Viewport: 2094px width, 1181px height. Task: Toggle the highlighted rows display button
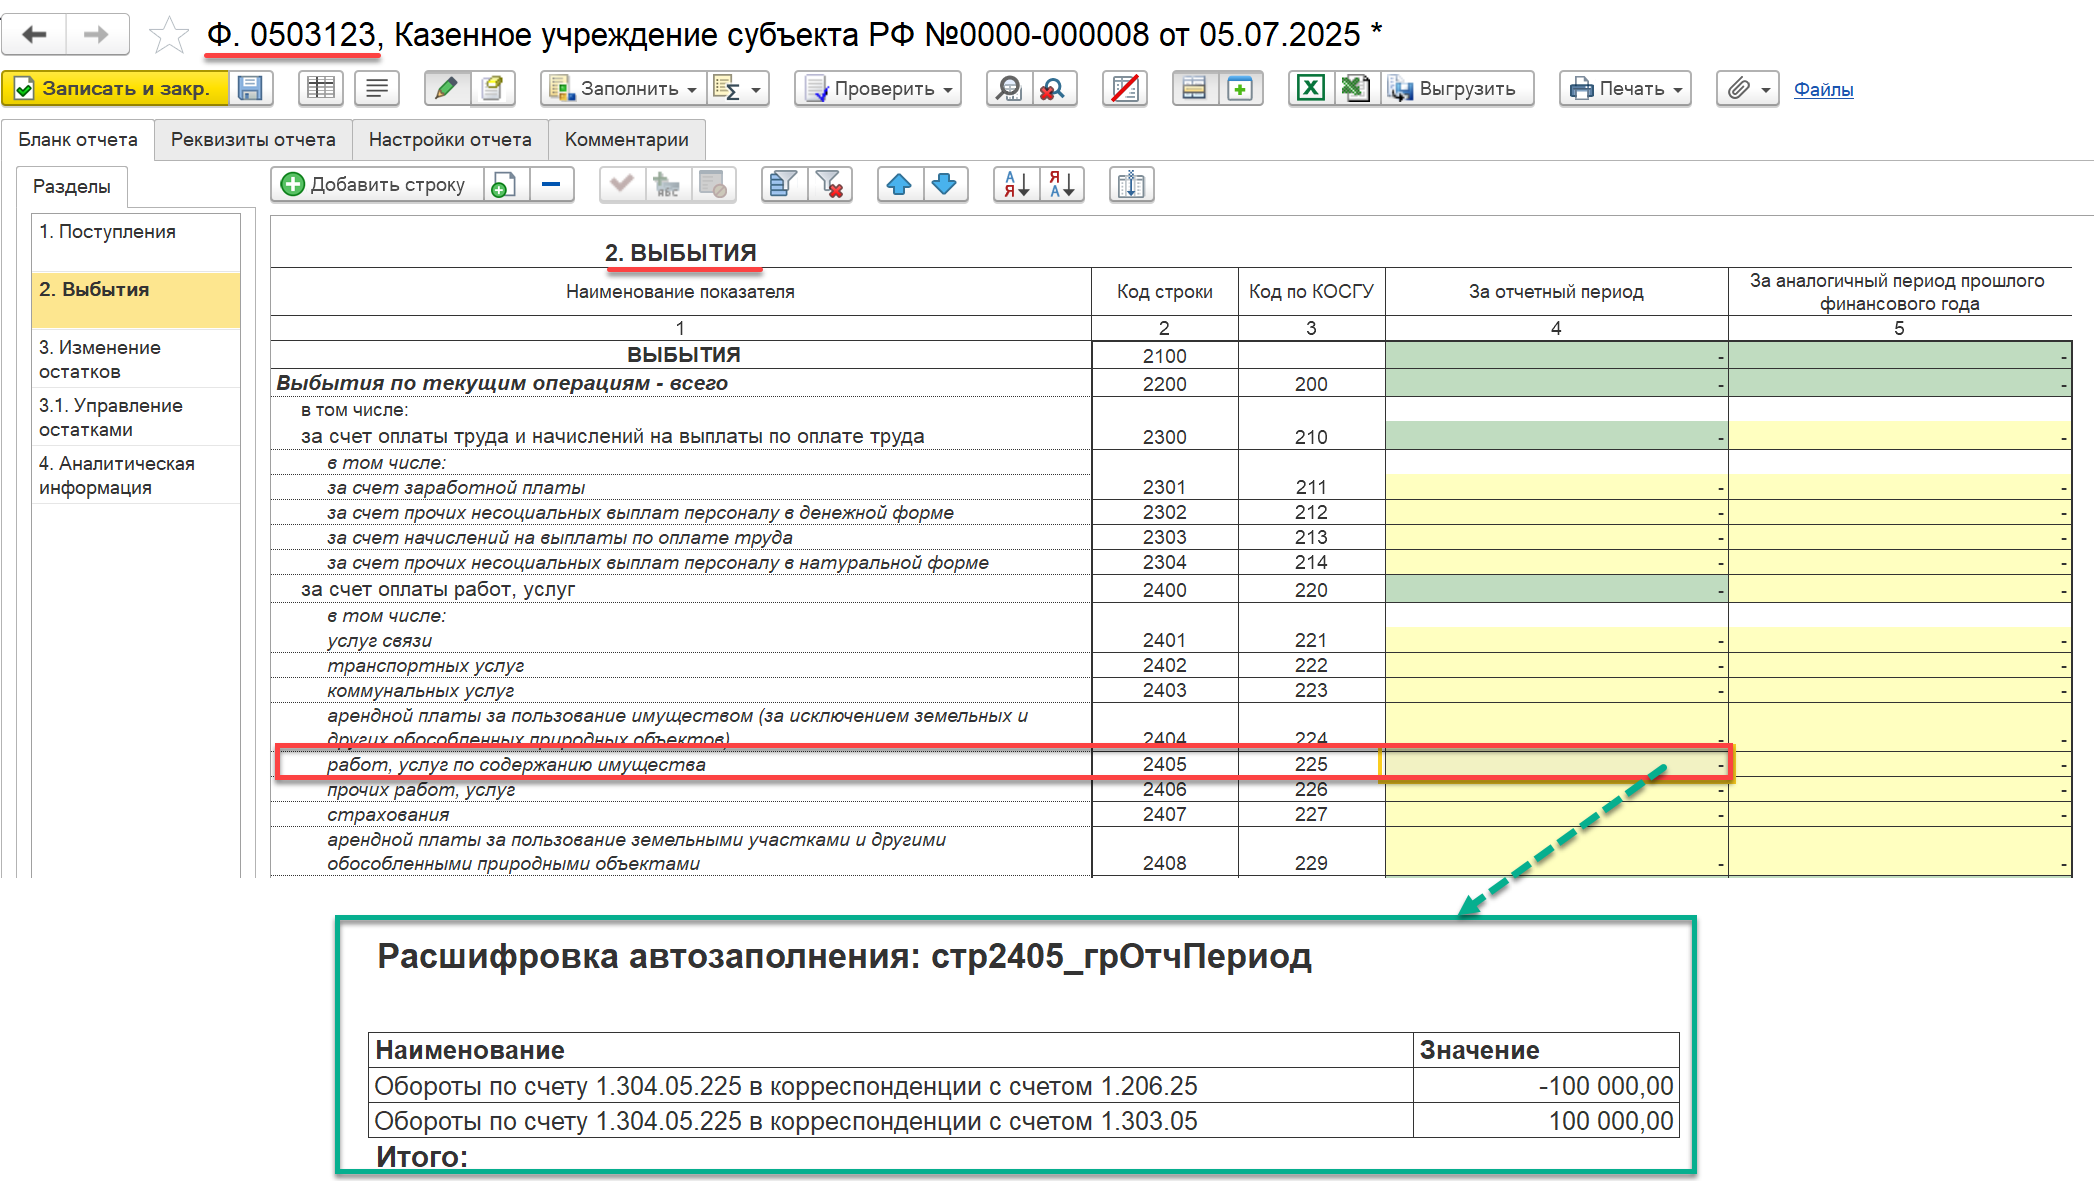(1194, 88)
